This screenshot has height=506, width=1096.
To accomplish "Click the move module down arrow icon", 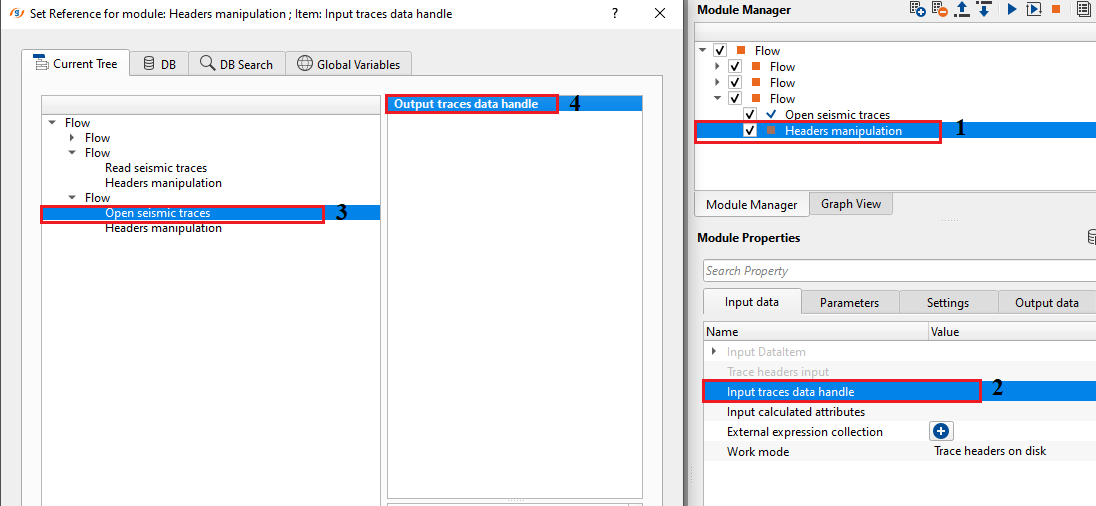I will (984, 9).
